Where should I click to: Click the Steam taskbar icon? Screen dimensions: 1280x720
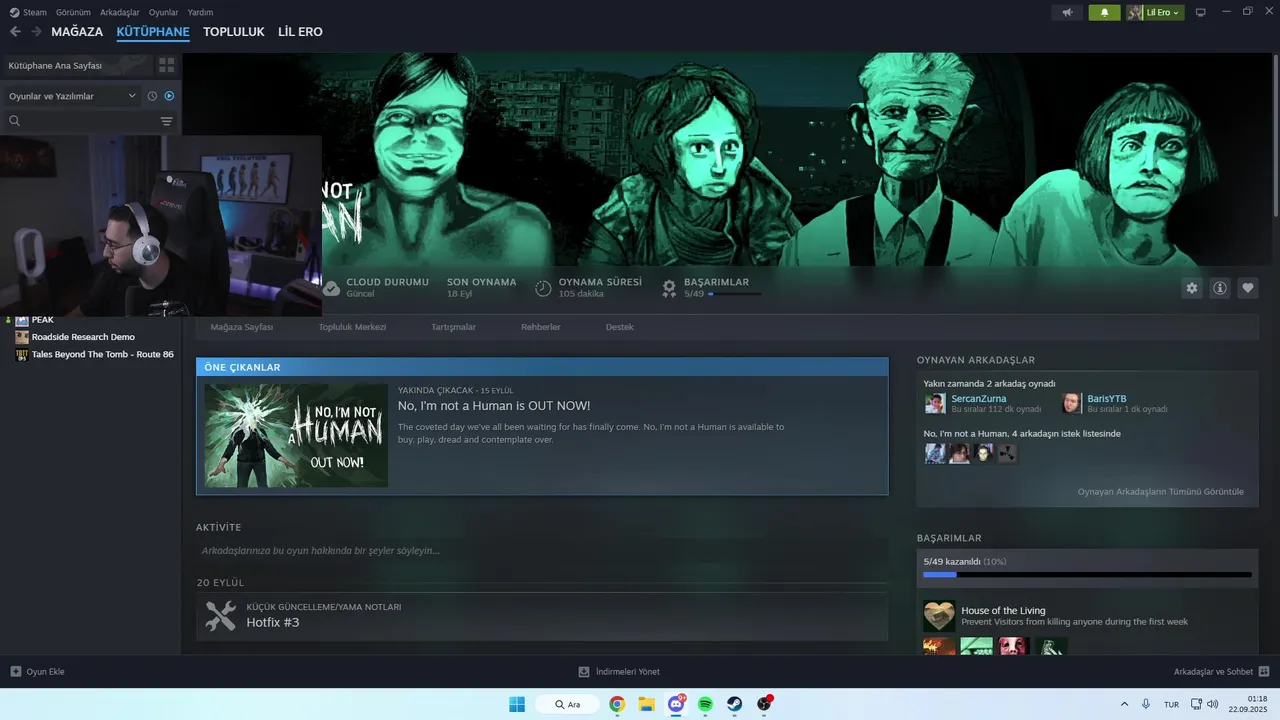[734, 704]
